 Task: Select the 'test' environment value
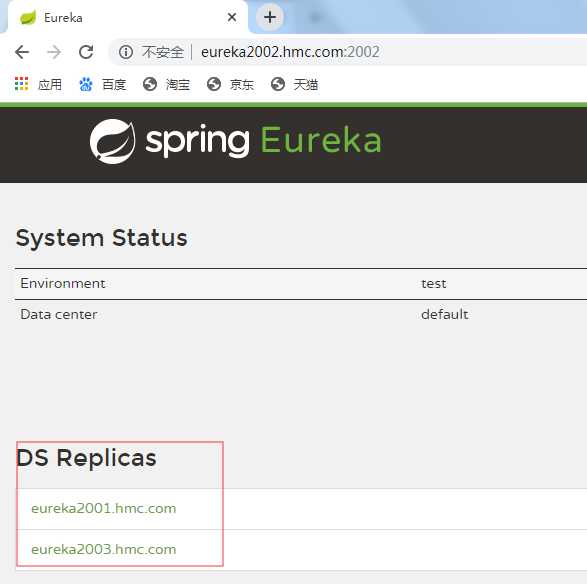[x=434, y=283]
